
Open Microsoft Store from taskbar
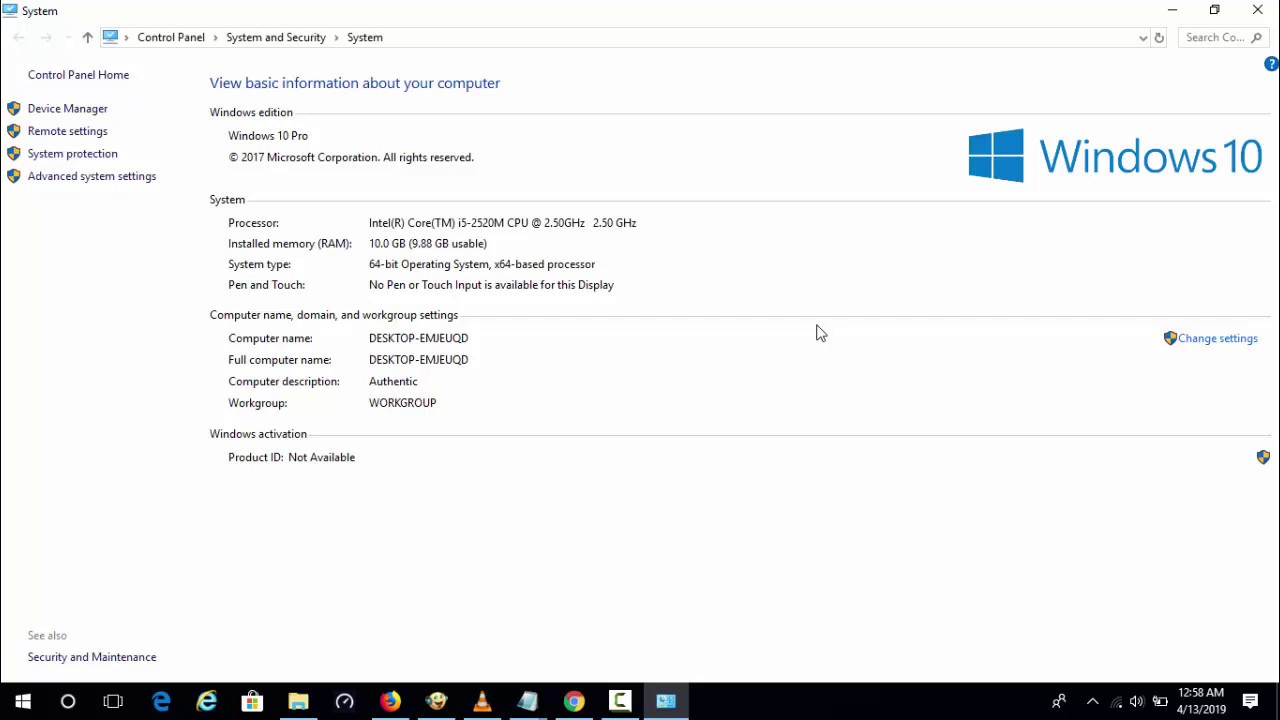tap(252, 701)
